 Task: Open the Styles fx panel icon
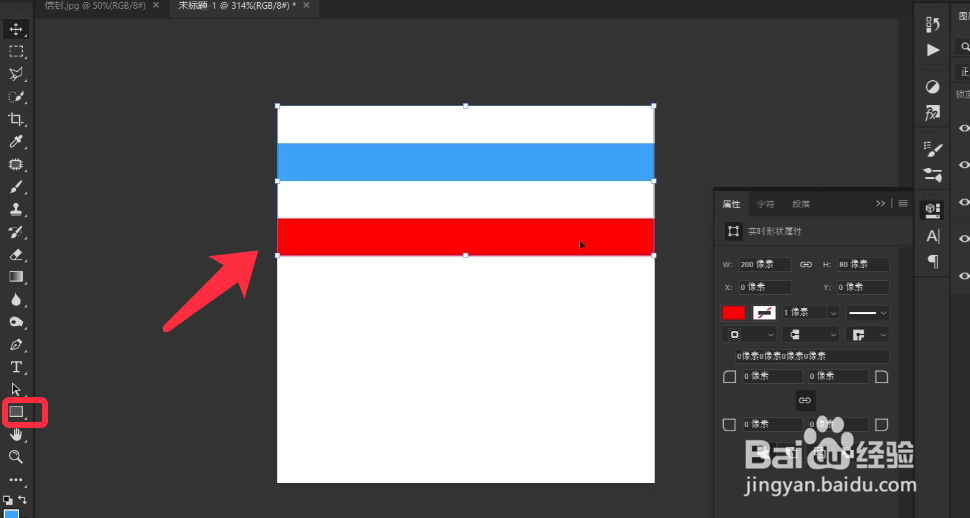point(932,113)
